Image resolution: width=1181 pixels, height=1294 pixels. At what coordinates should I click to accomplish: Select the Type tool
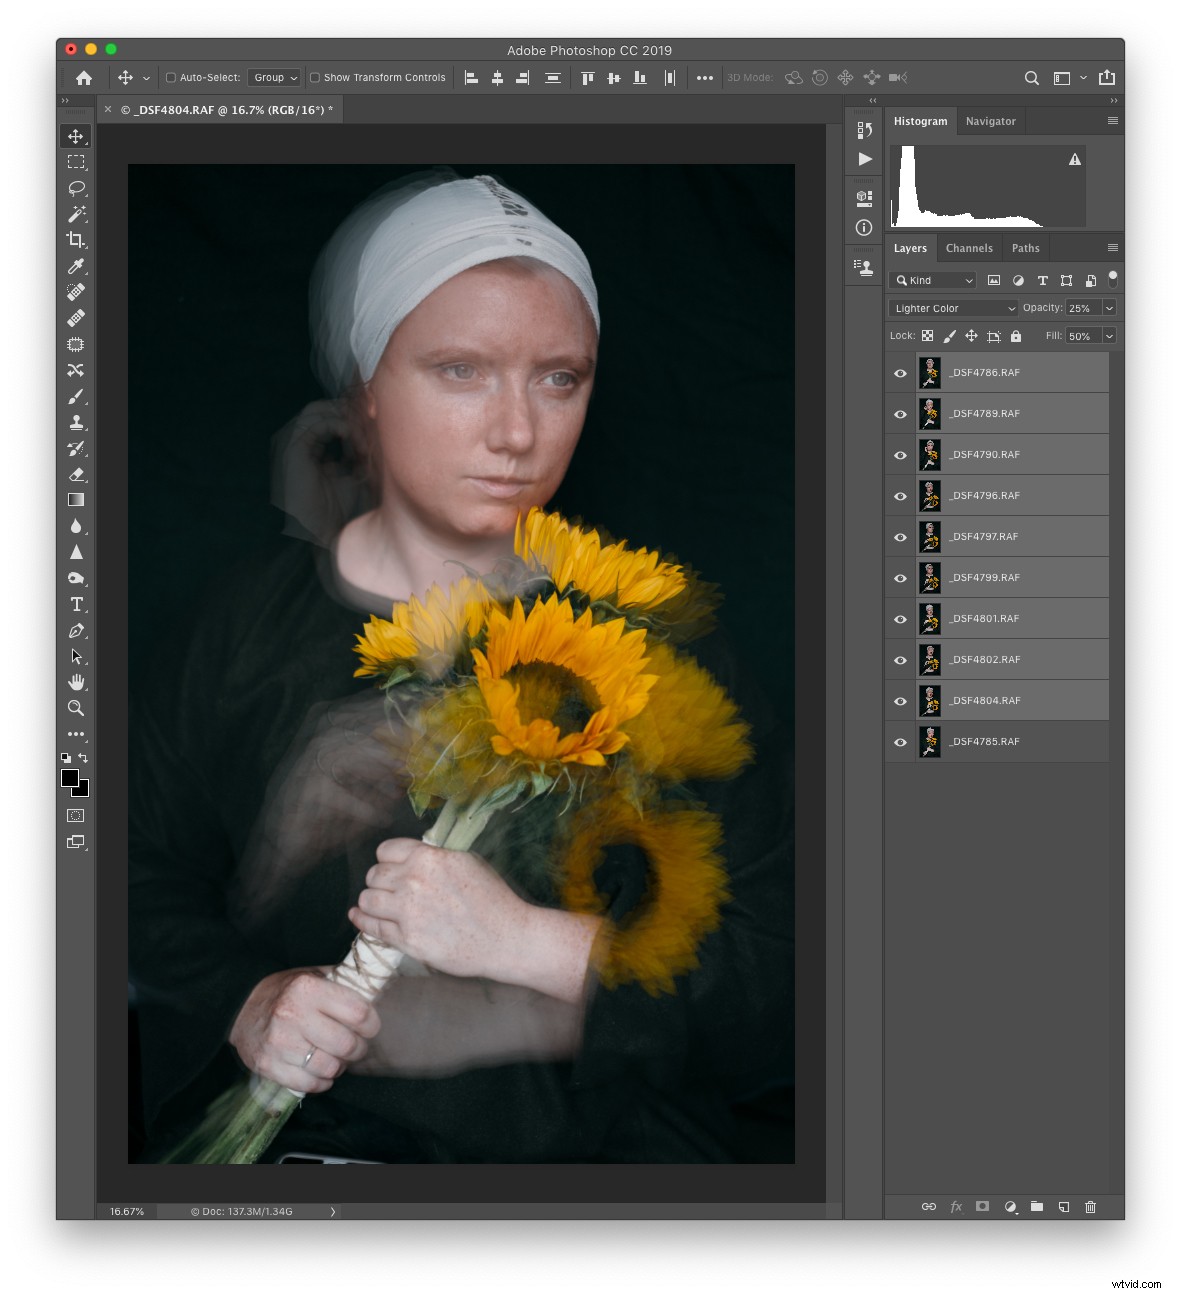coord(76,604)
